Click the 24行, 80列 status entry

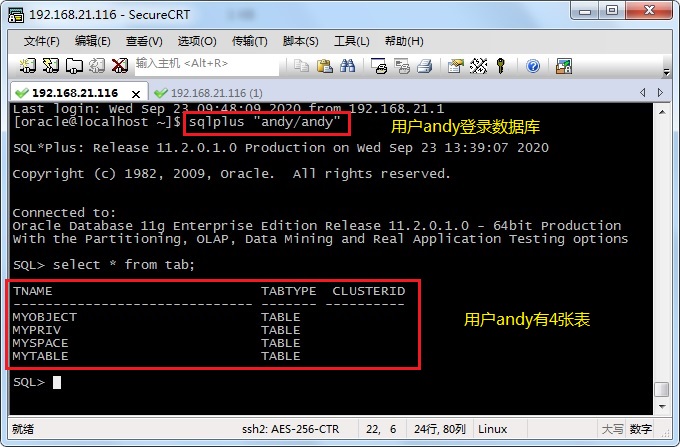pyautogui.click(x=440, y=429)
